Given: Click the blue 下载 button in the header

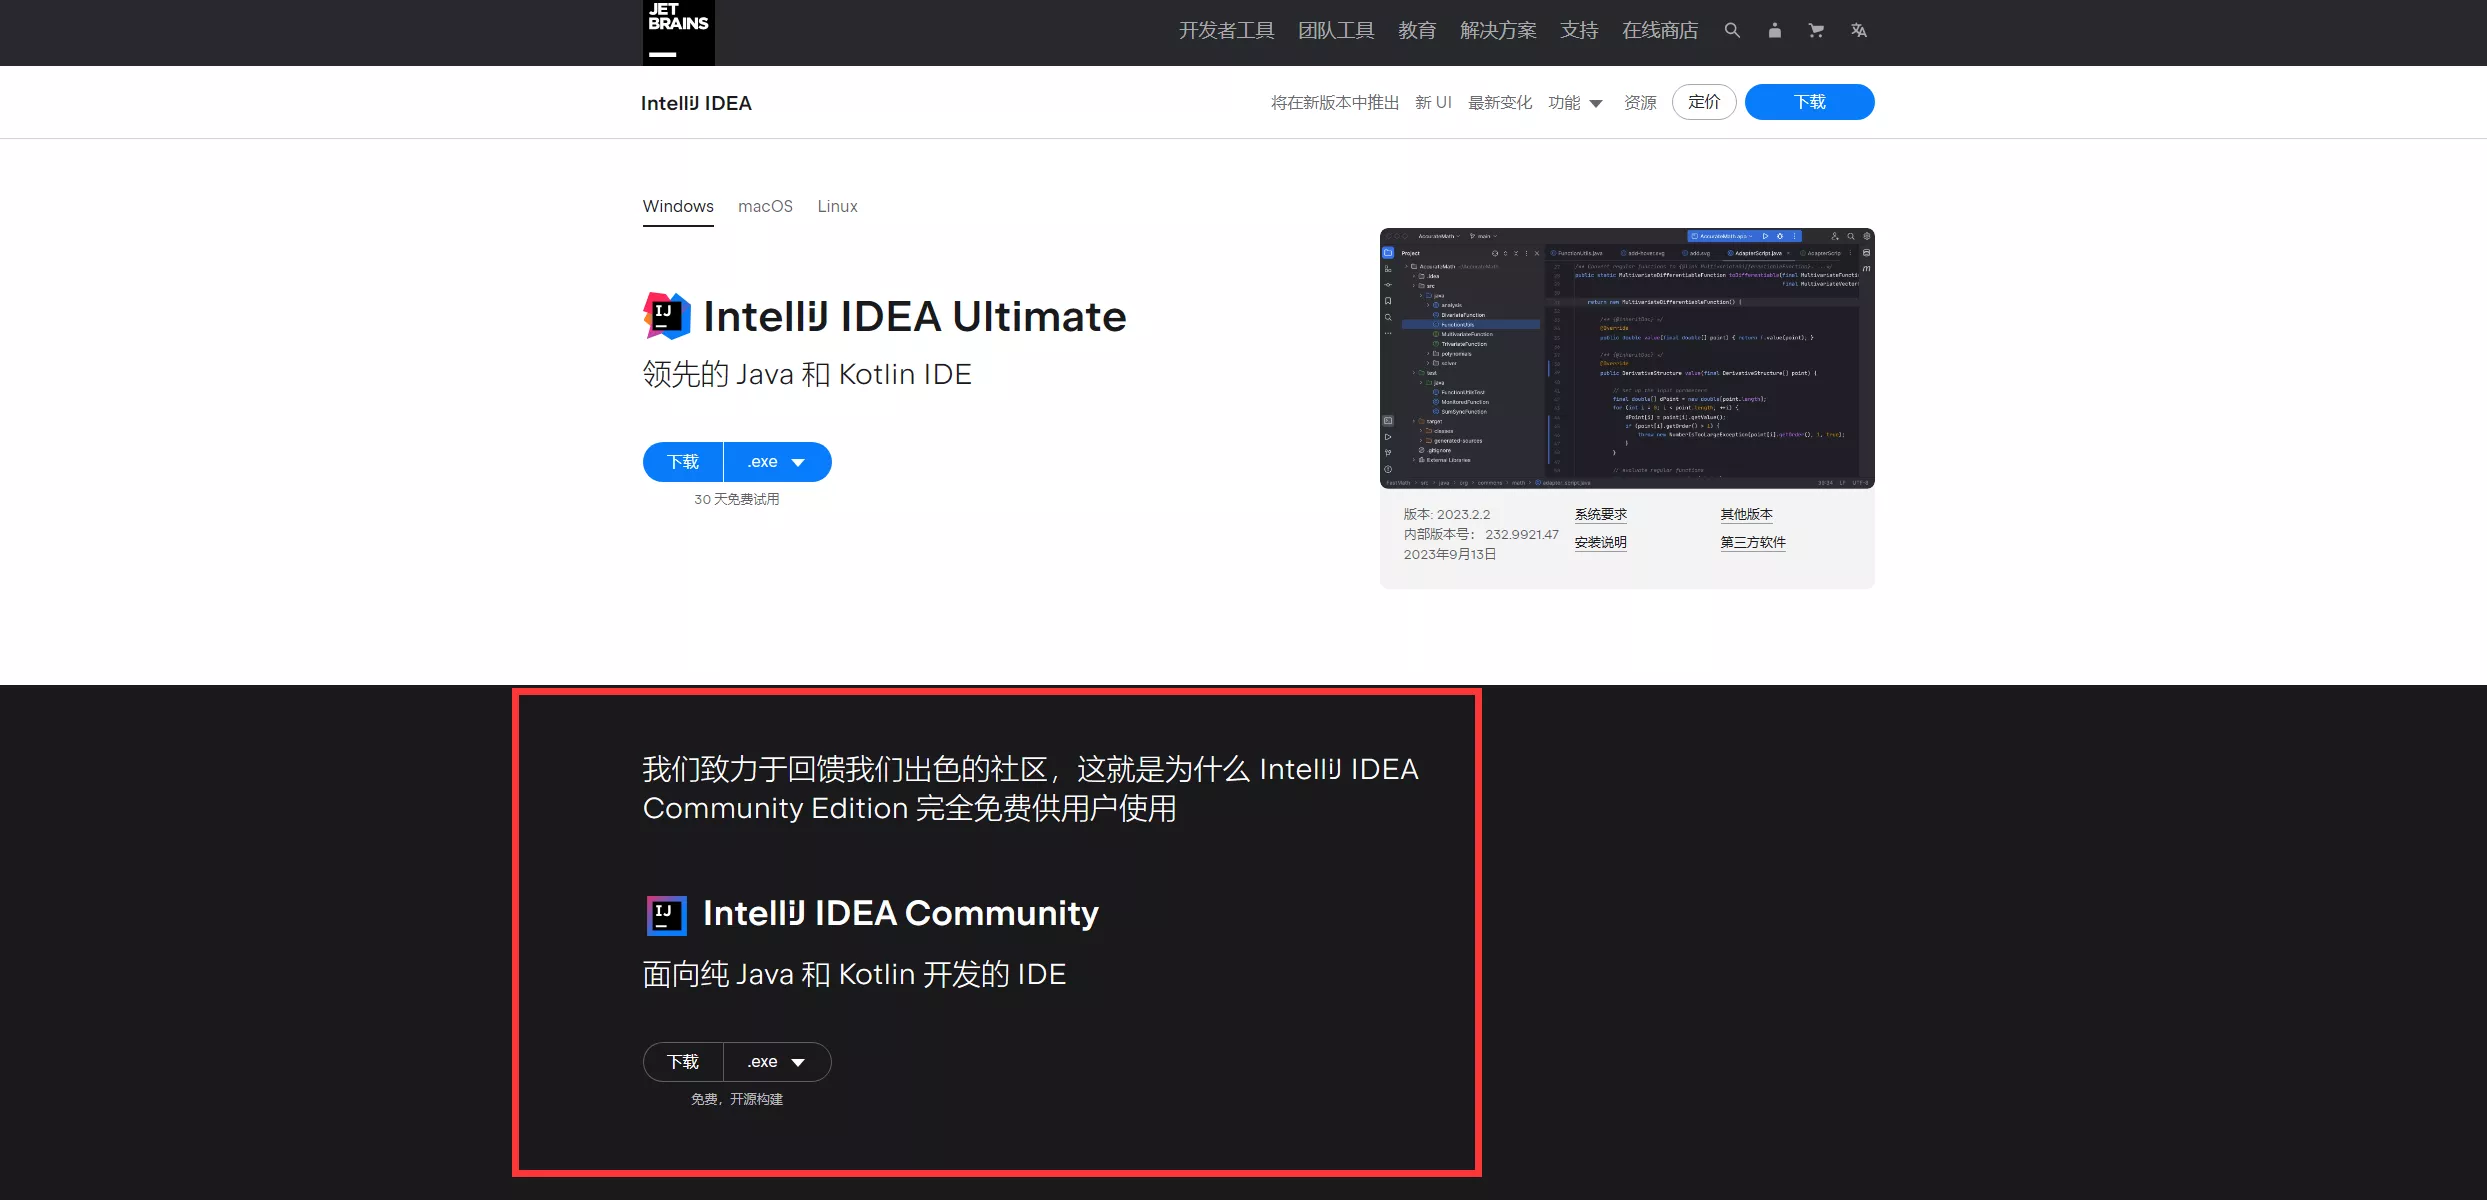Looking at the screenshot, I should (1809, 101).
